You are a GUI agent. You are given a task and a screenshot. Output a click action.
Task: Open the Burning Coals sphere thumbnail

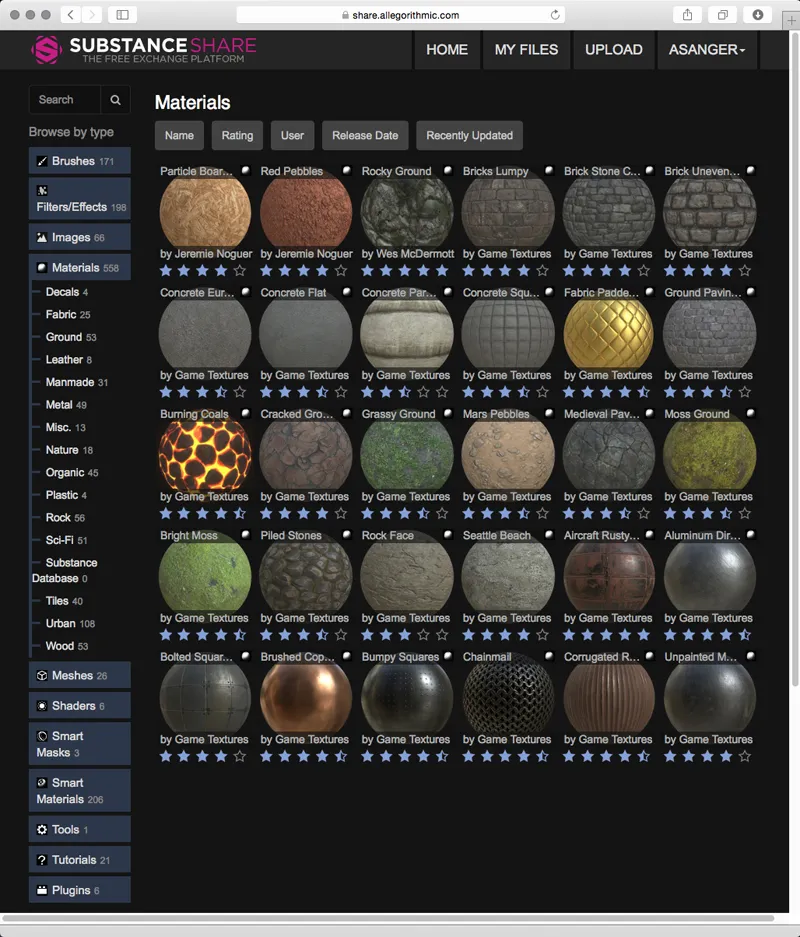click(205, 454)
